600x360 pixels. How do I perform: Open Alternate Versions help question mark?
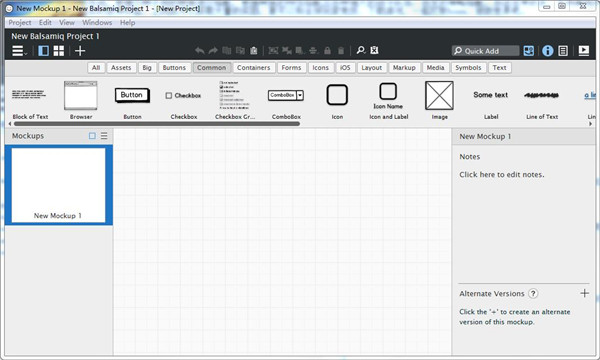(533, 293)
